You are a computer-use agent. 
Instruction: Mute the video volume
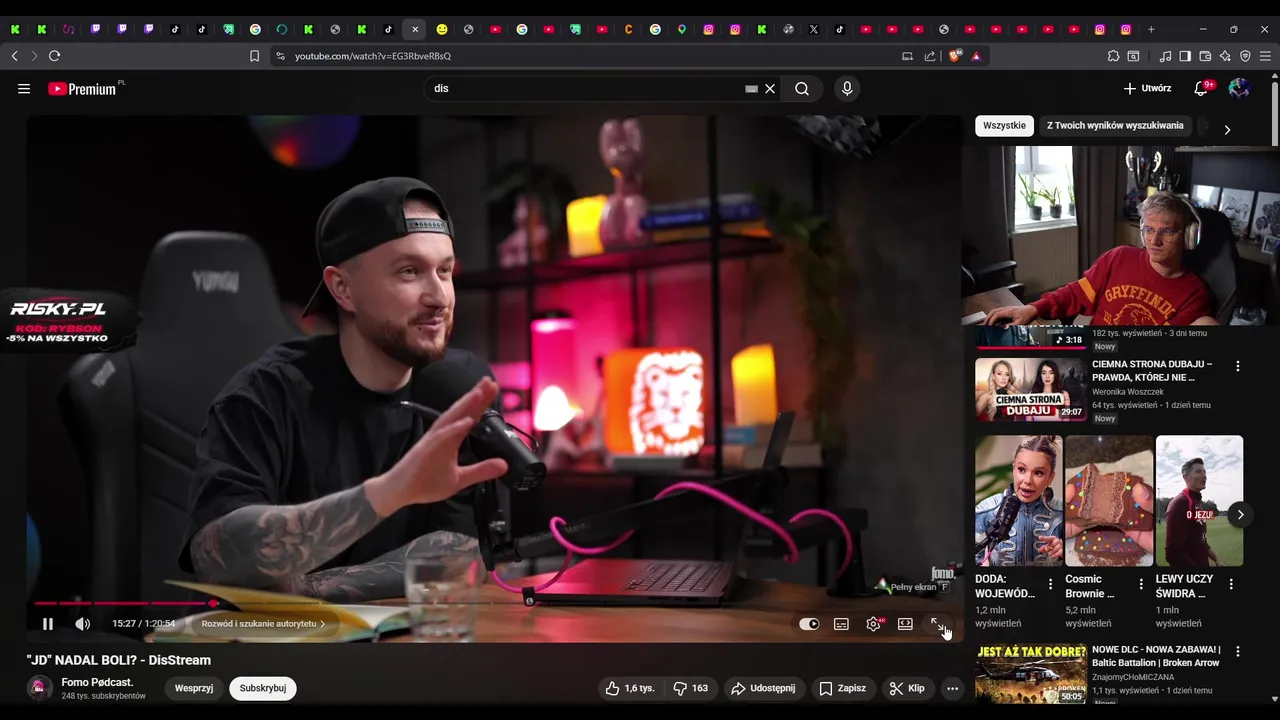click(83, 624)
